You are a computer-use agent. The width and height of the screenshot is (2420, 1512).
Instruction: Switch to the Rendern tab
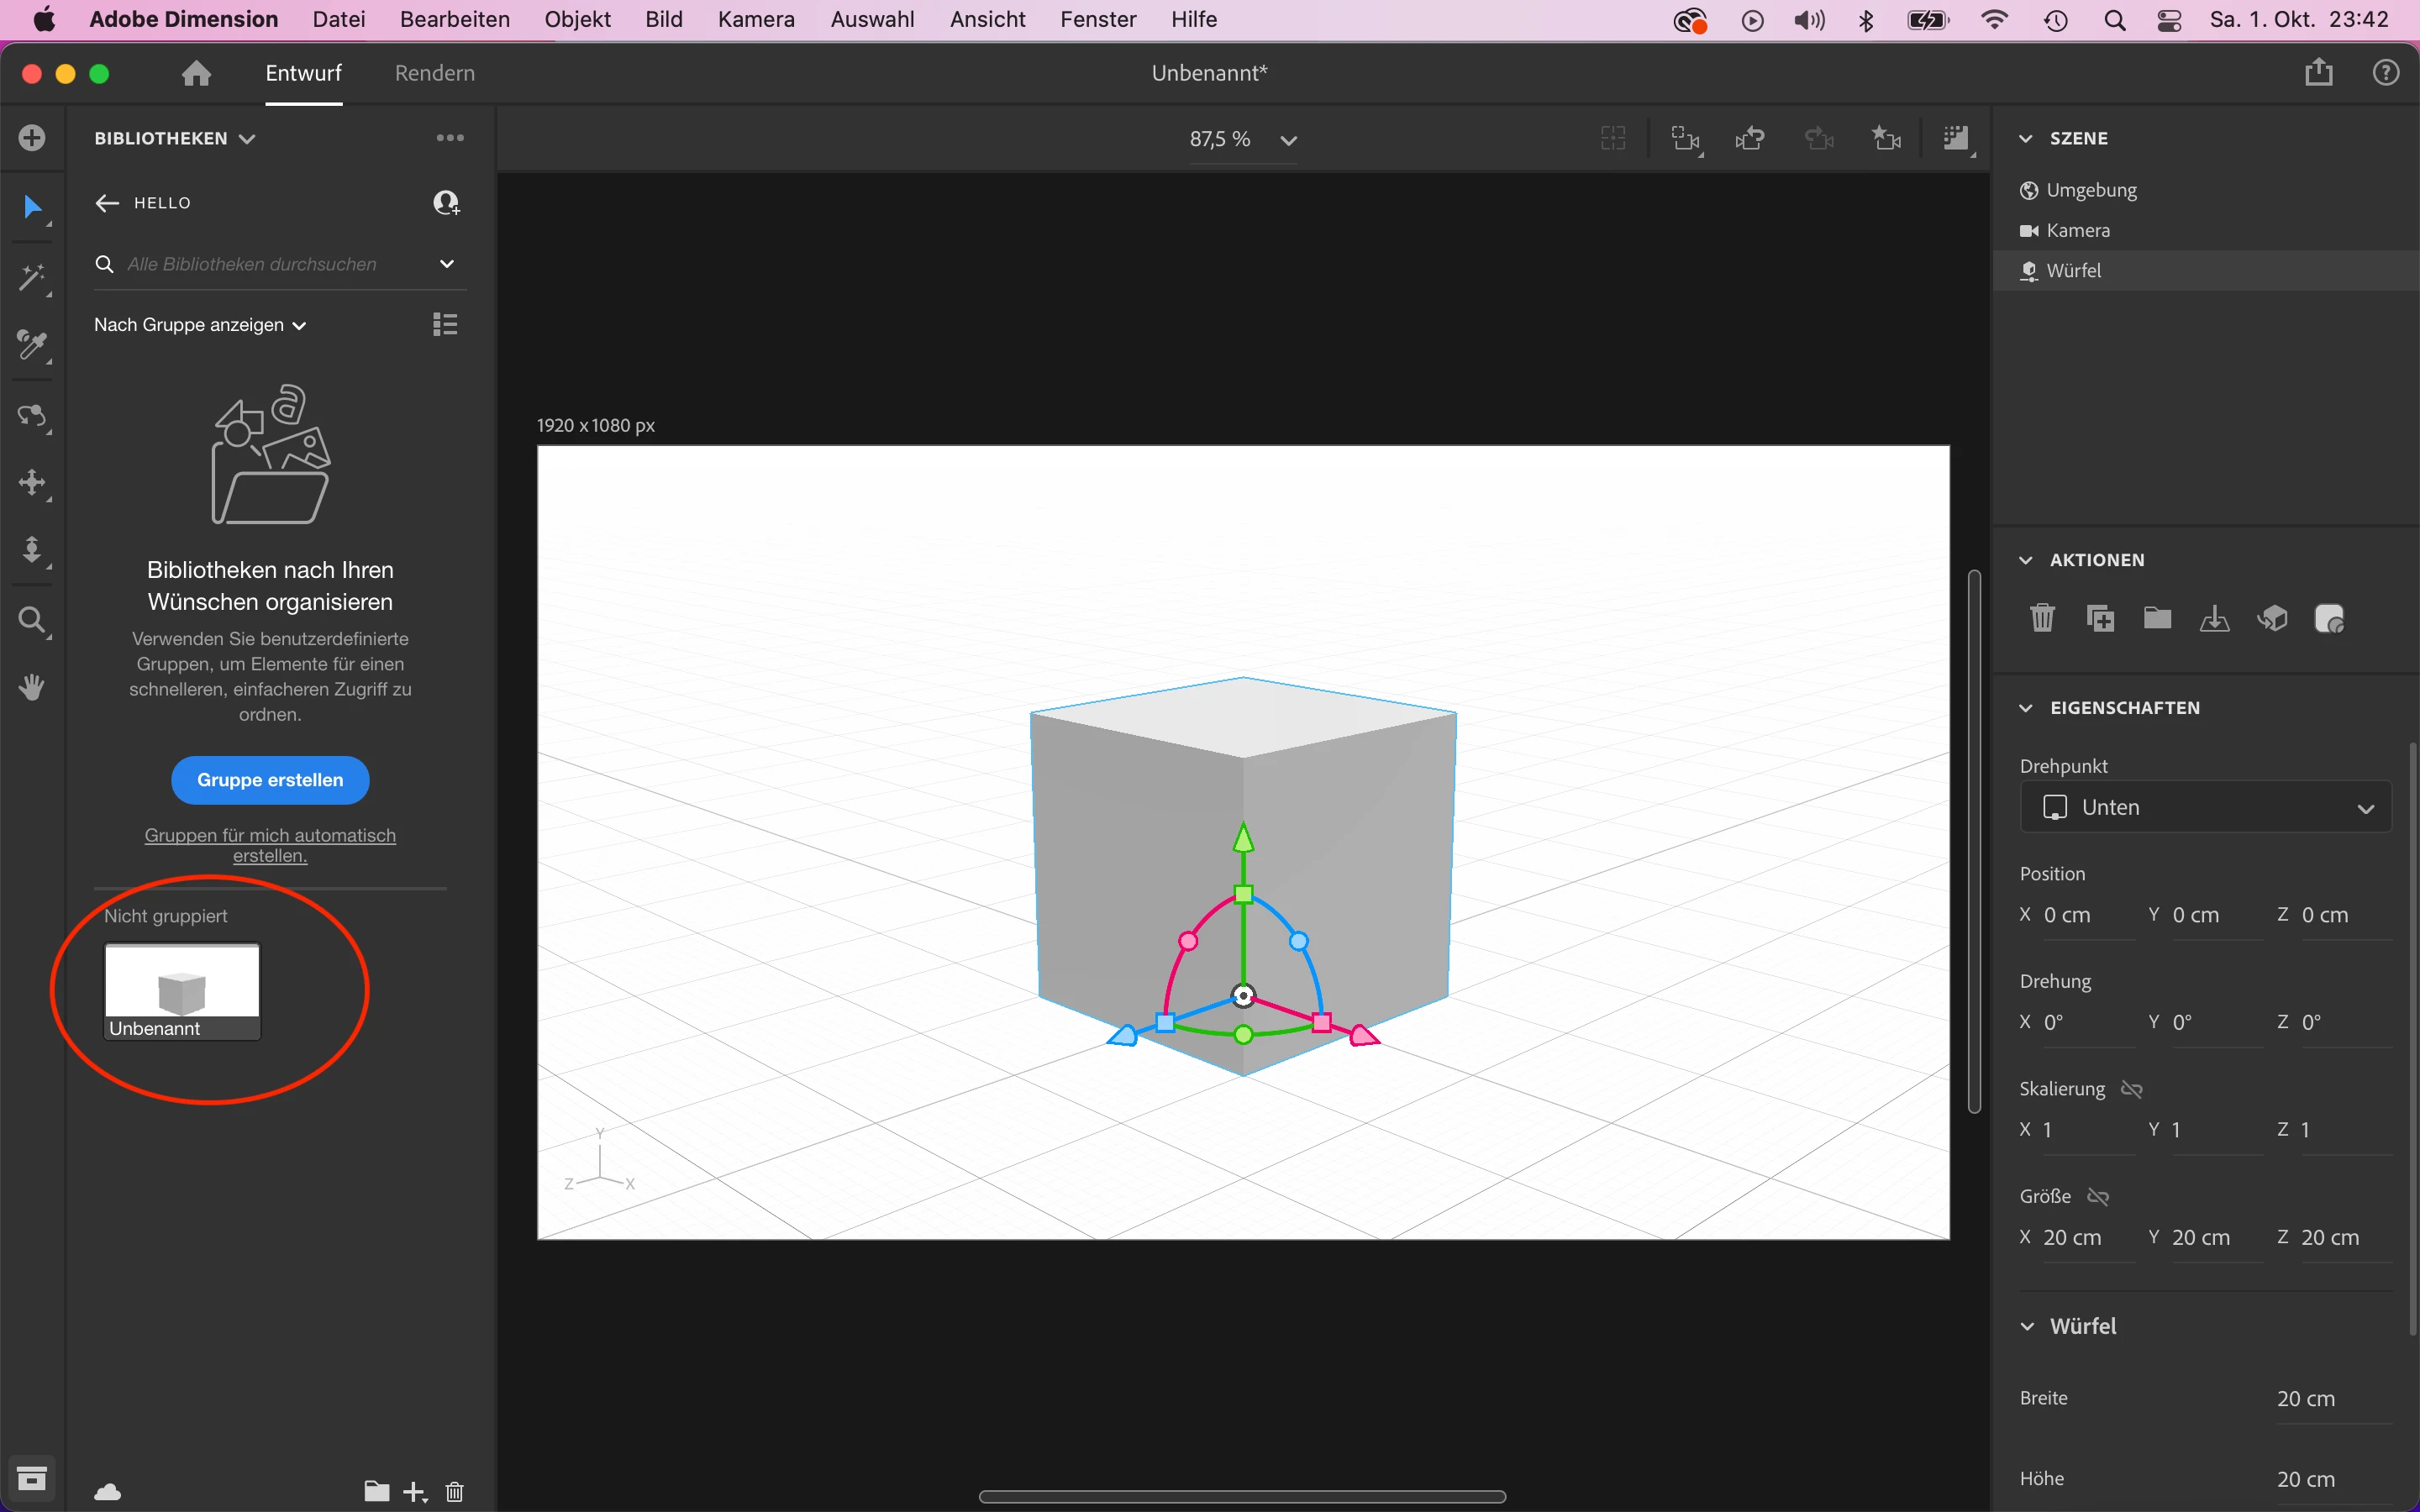pyautogui.click(x=434, y=73)
